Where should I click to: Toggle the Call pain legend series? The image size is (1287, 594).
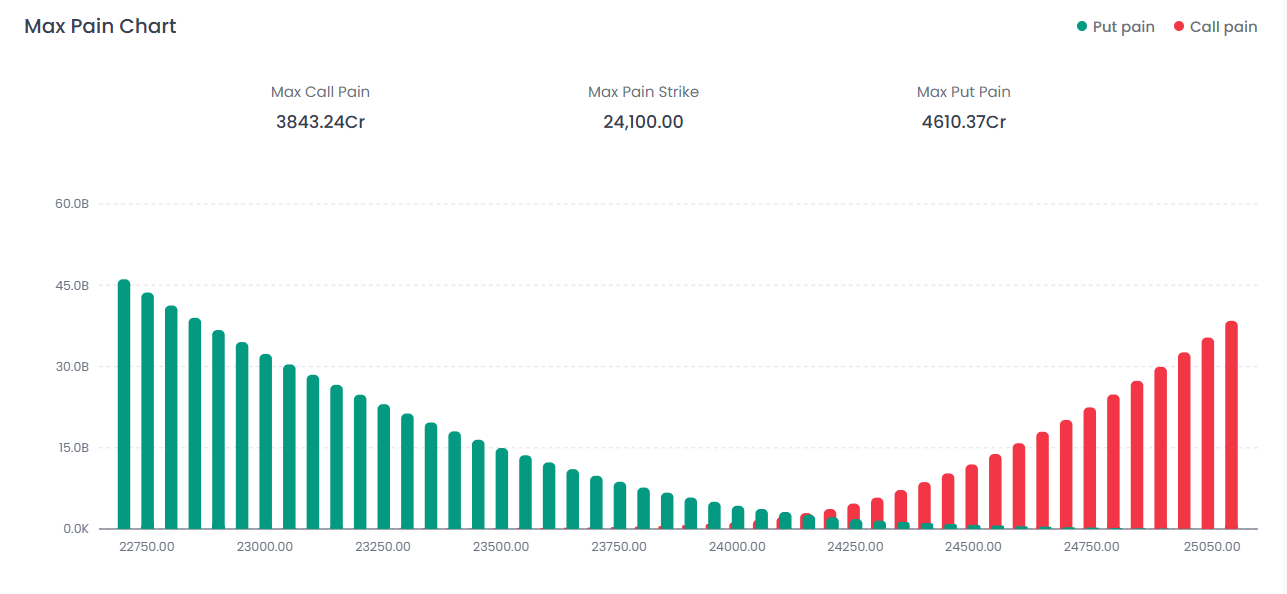(1222, 27)
